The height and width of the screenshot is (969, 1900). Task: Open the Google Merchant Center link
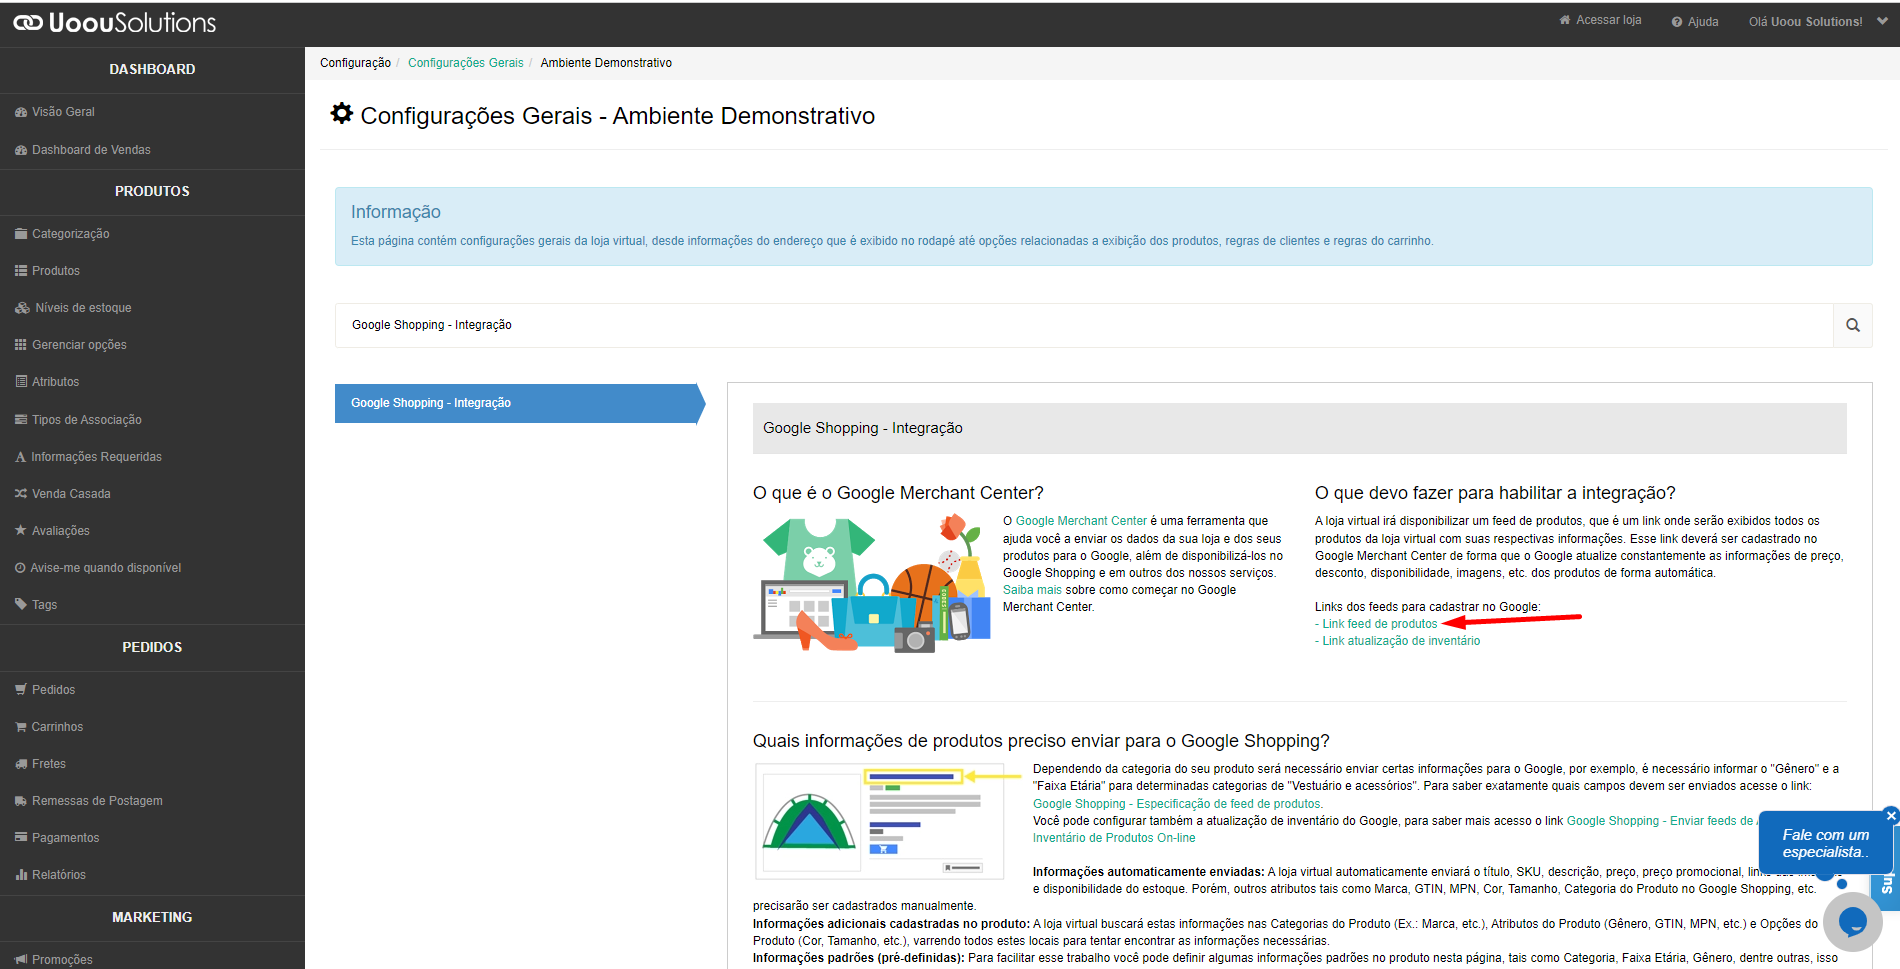1081,521
